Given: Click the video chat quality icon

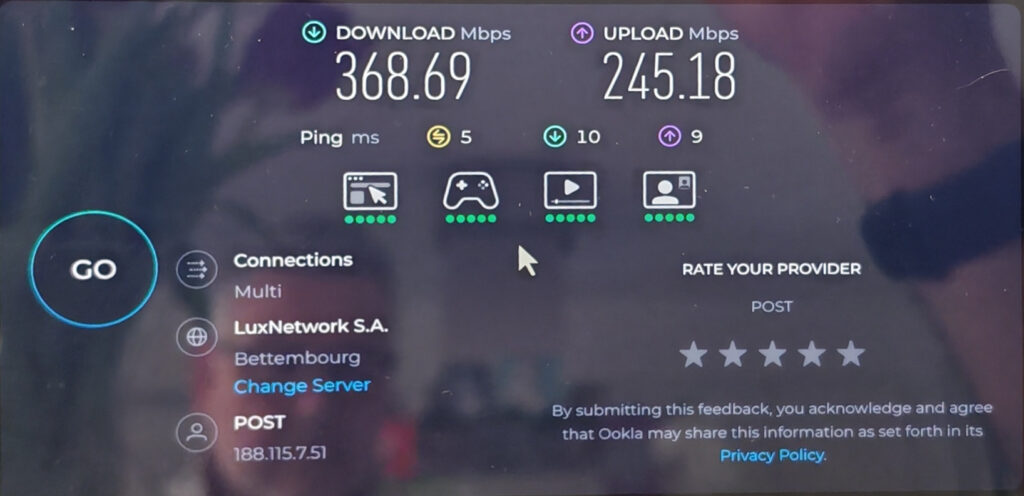Looking at the screenshot, I should coord(669,191).
